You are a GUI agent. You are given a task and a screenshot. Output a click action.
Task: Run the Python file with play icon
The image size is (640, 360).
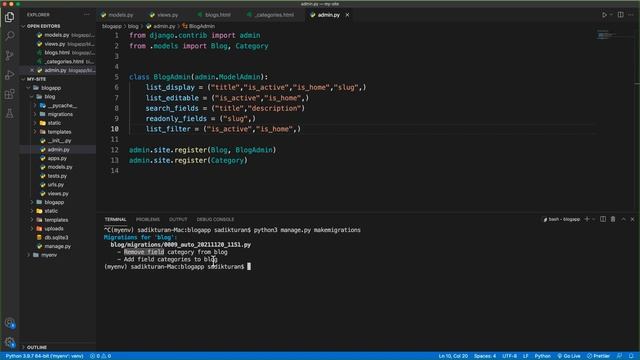(x=604, y=15)
